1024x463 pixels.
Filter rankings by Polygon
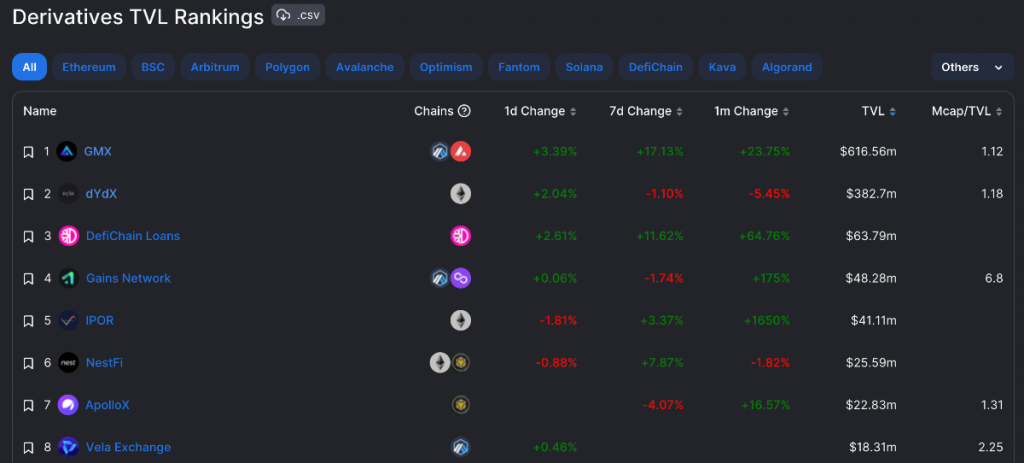[x=287, y=67]
